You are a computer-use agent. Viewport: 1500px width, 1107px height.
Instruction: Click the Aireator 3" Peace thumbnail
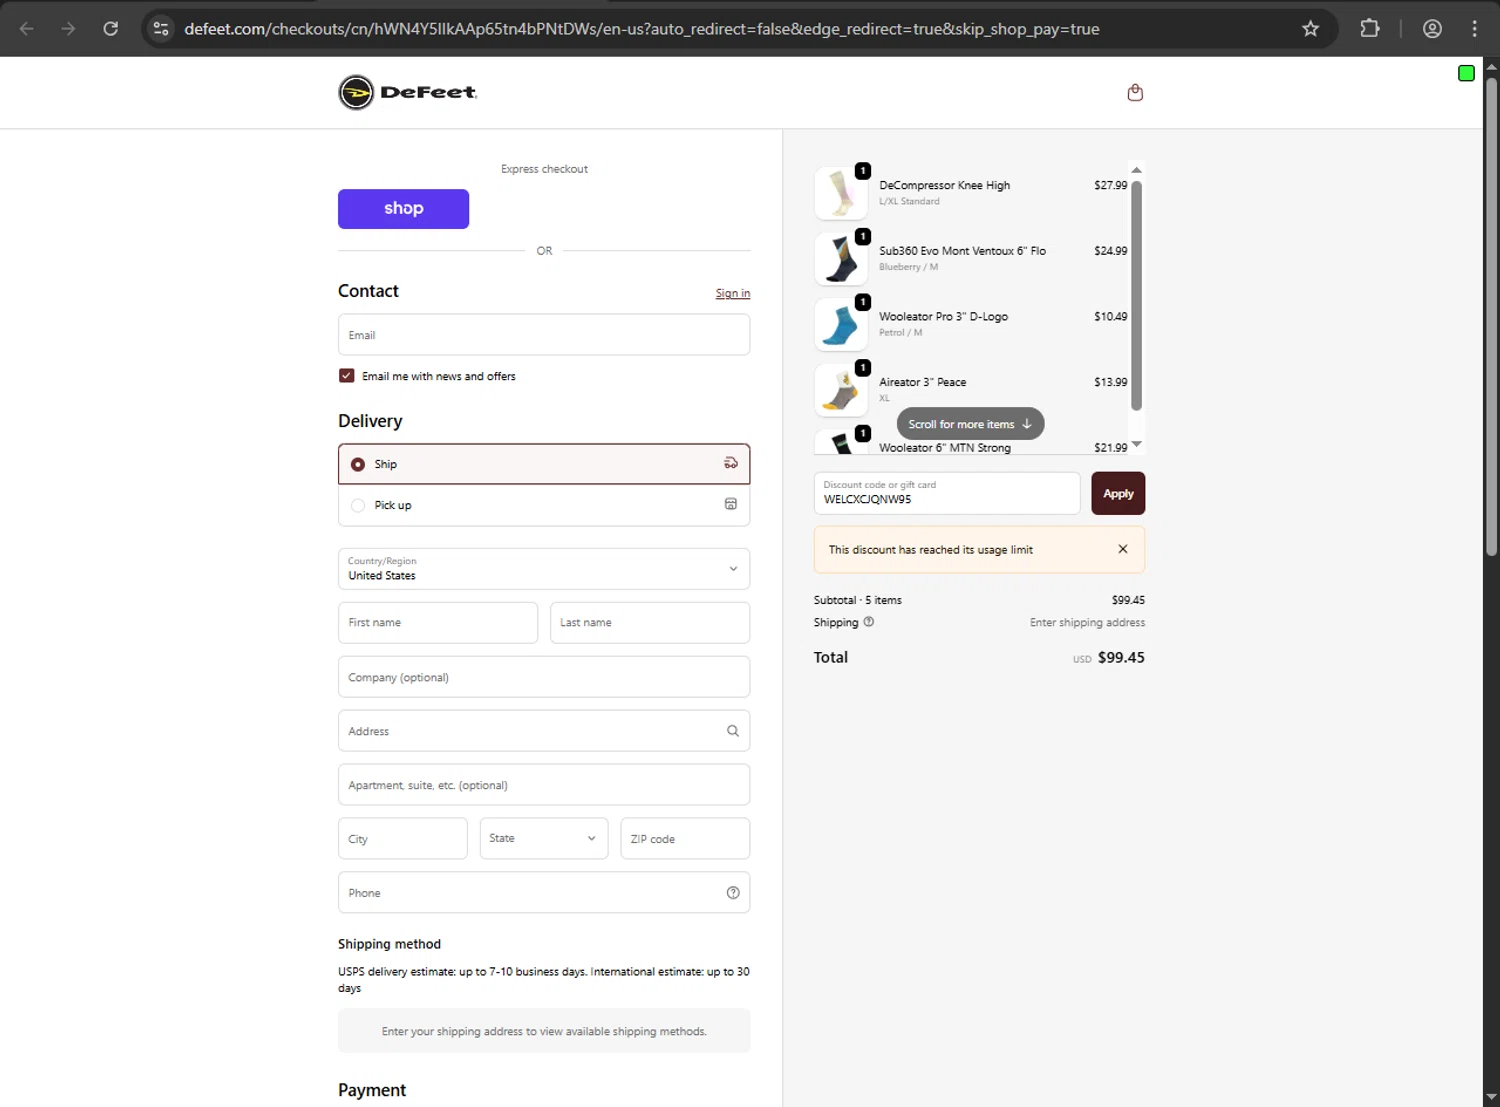(x=841, y=390)
